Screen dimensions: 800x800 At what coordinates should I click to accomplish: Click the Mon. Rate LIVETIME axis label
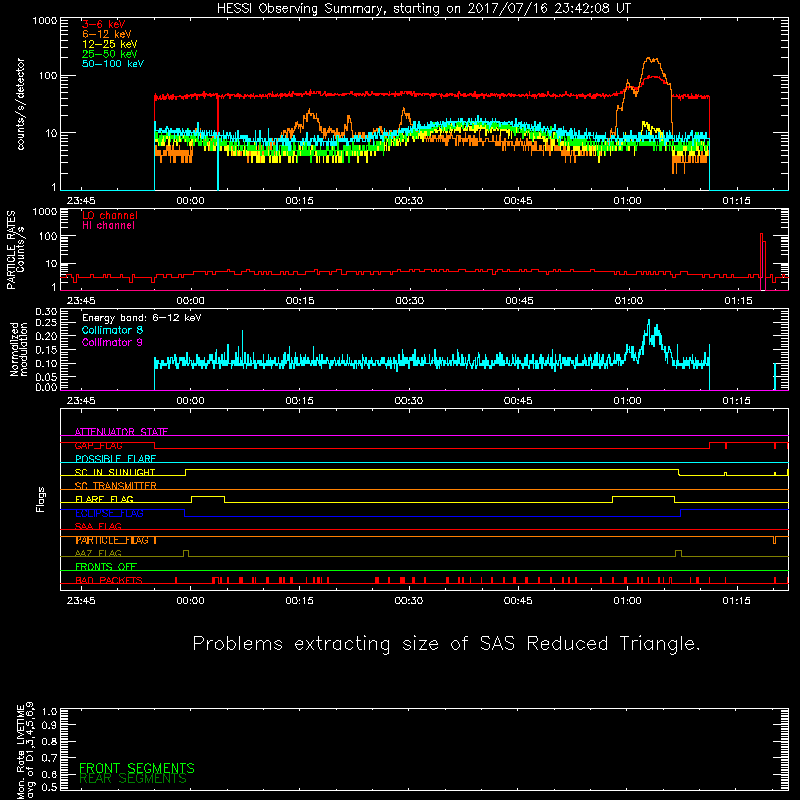(25, 751)
